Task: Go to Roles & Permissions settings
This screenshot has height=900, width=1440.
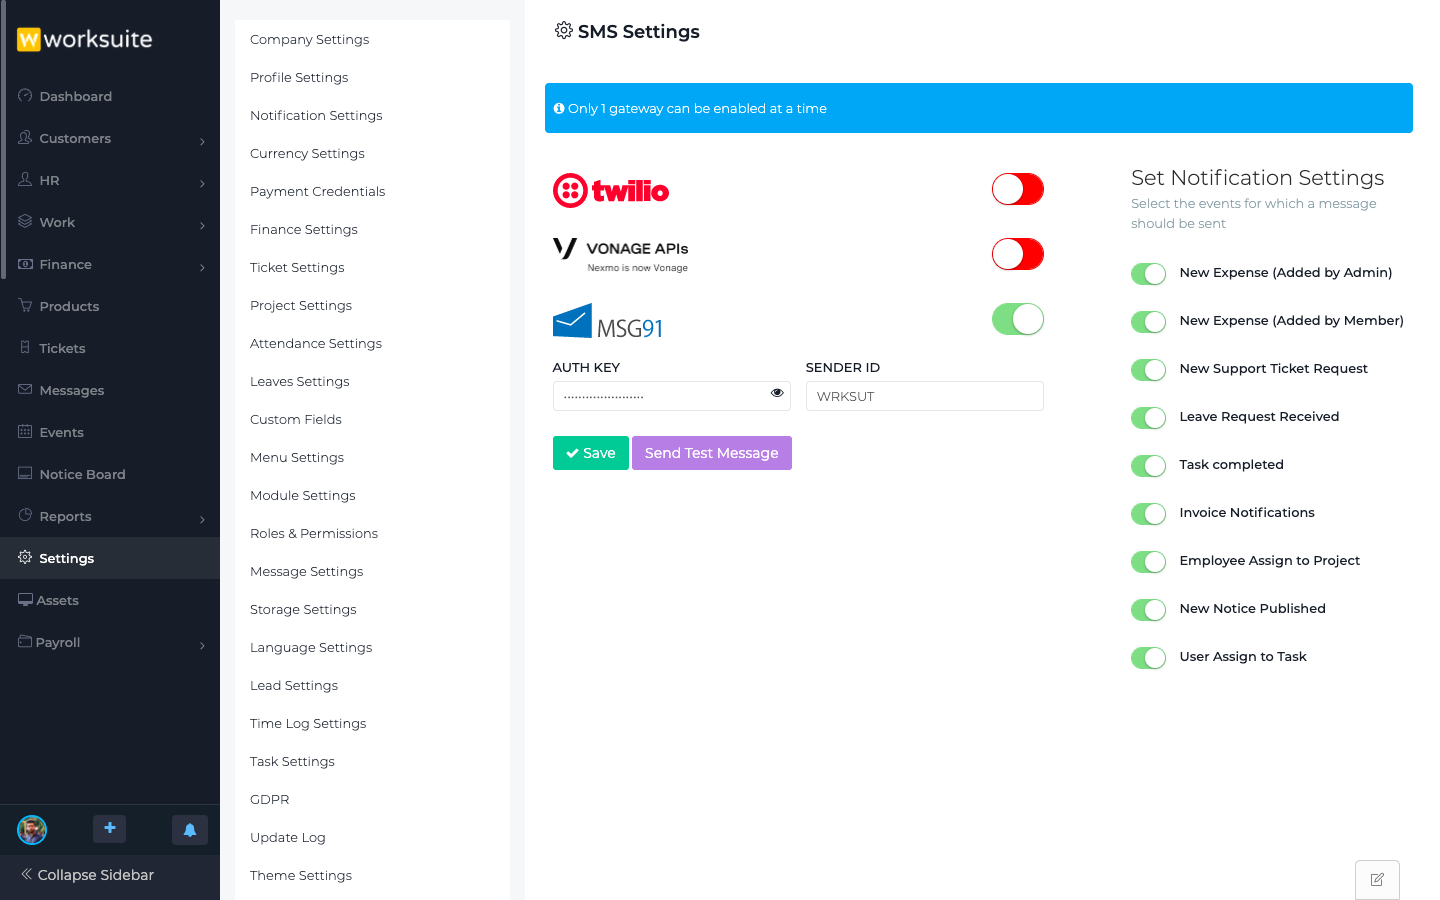Action: point(314,534)
